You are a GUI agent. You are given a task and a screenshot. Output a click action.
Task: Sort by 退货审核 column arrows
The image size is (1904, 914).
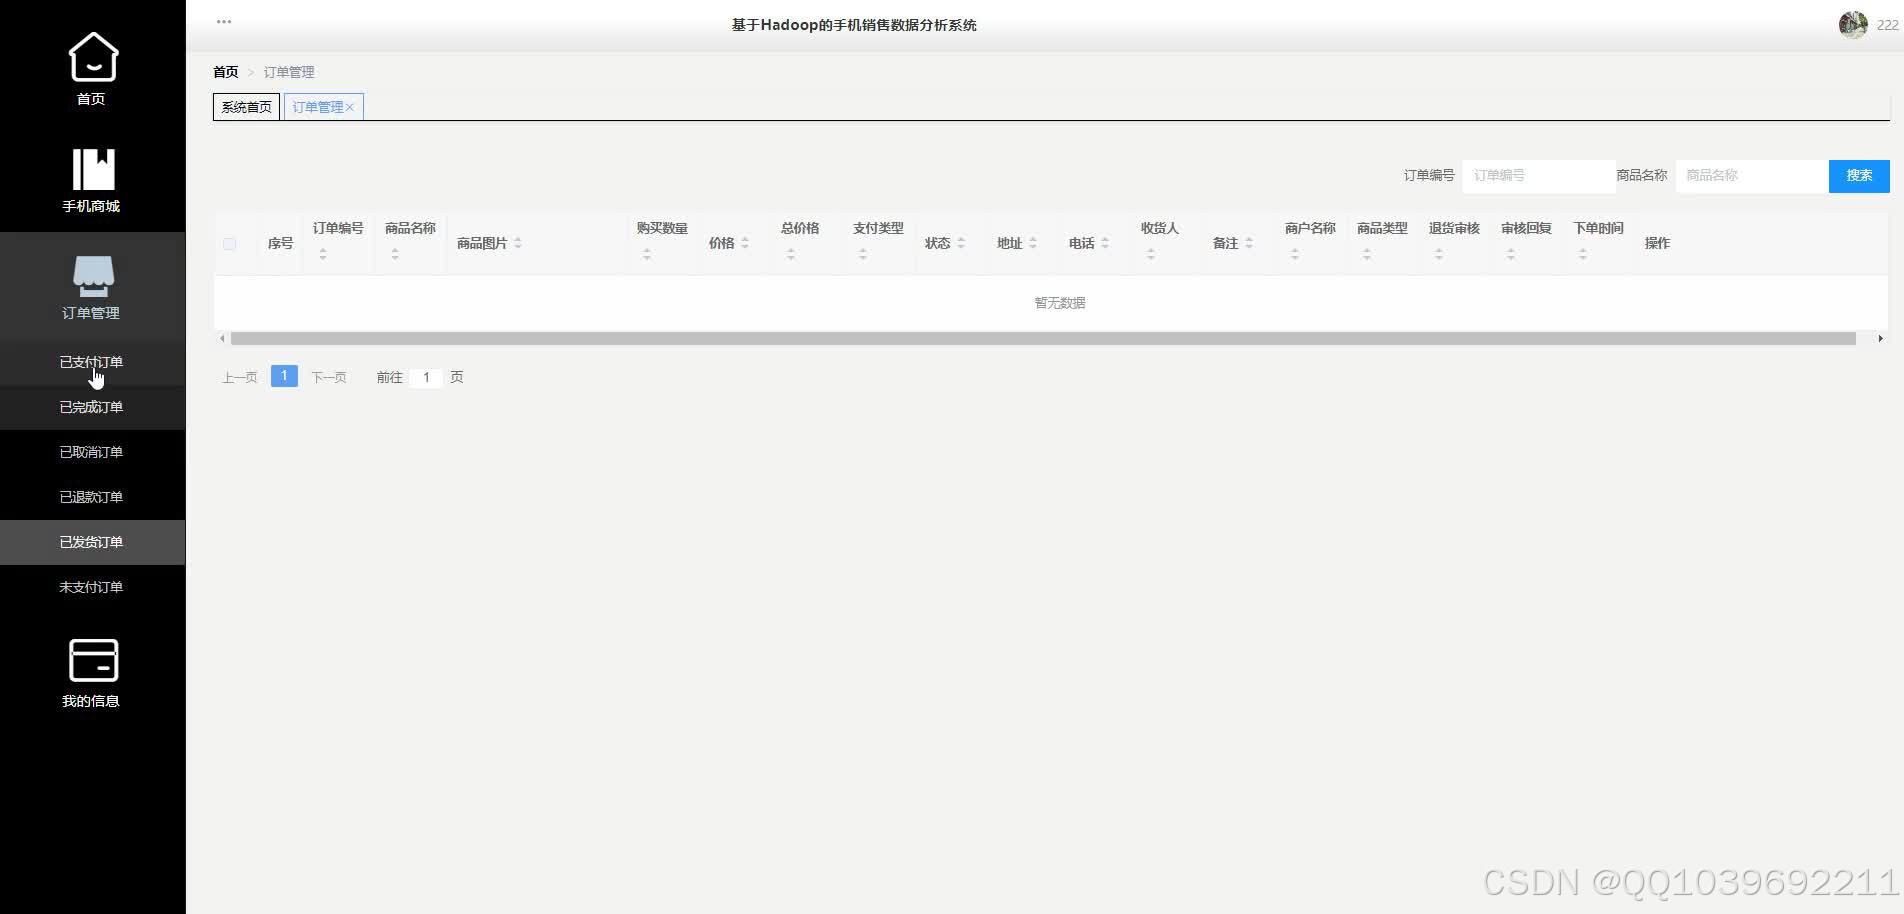point(1439,255)
